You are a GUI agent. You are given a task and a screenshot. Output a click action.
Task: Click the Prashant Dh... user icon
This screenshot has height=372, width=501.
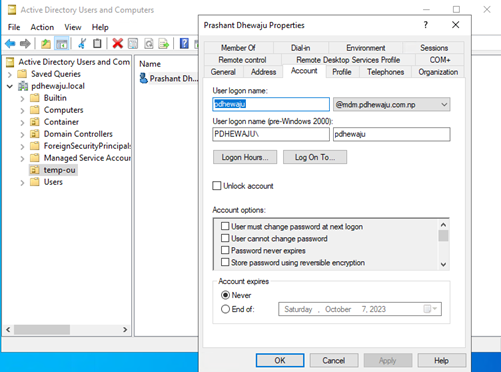coord(143,78)
